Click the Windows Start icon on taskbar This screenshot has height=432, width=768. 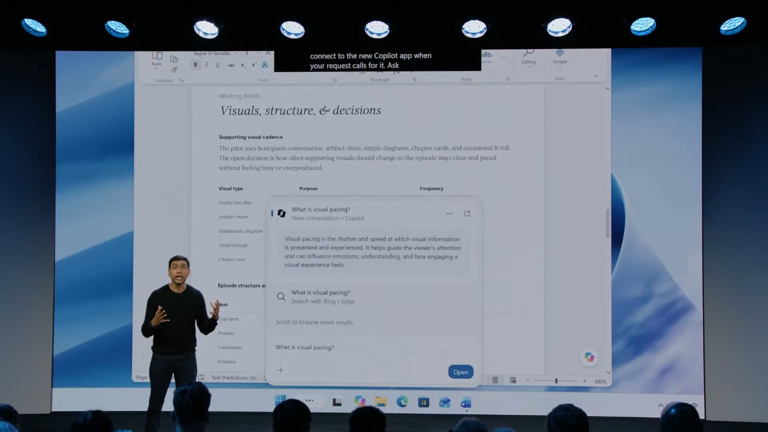[281, 400]
